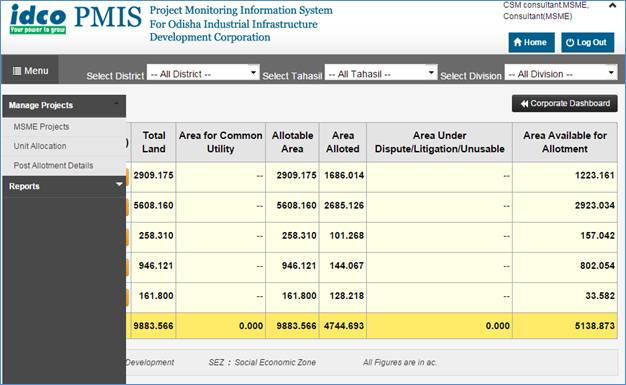Screen dimensions: 626x385
Task: Open MSME Projects menu item
Action: tap(42, 127)
